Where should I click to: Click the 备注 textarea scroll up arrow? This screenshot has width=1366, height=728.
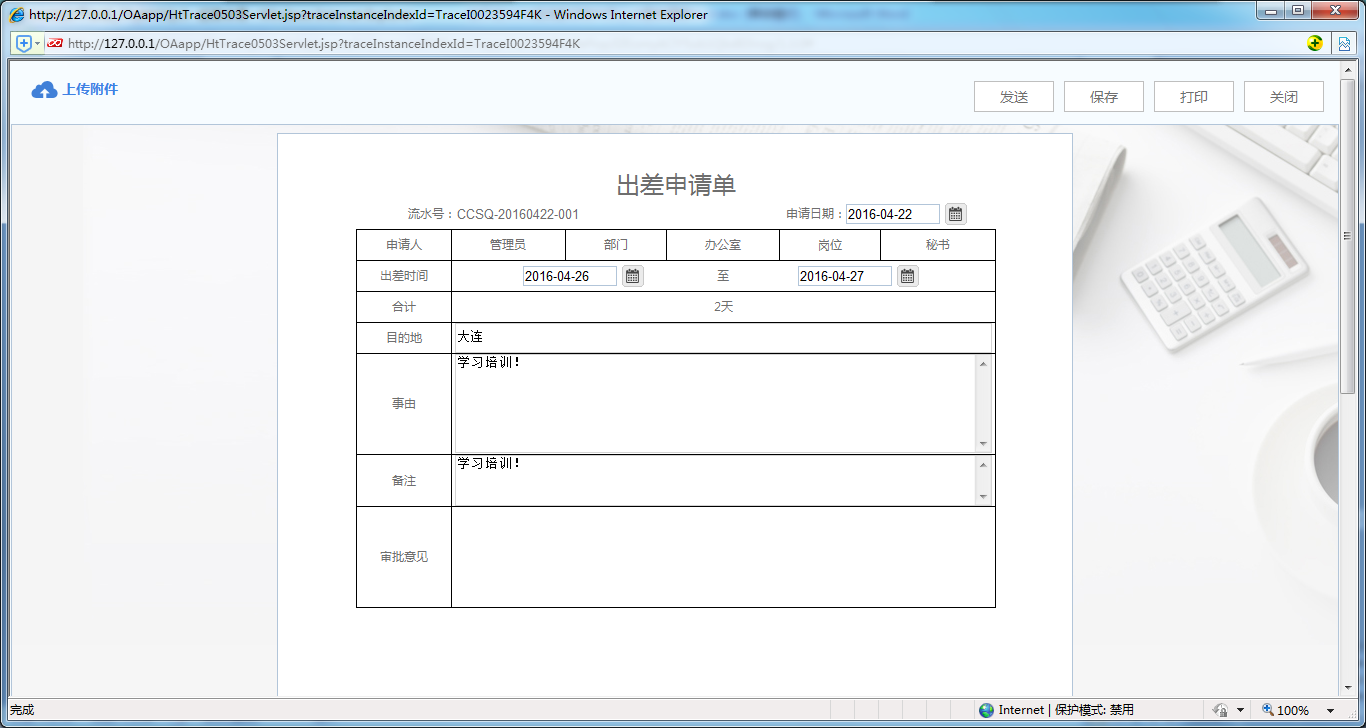(983, 465)
